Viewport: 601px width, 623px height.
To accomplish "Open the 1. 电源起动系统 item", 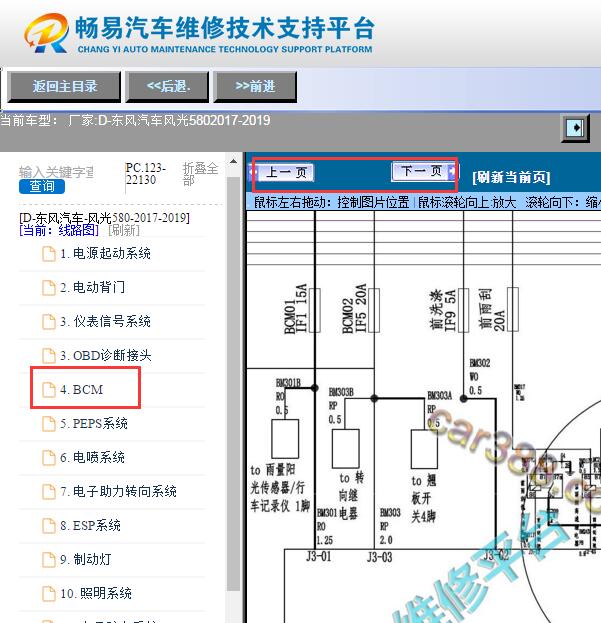I will 105,253.
